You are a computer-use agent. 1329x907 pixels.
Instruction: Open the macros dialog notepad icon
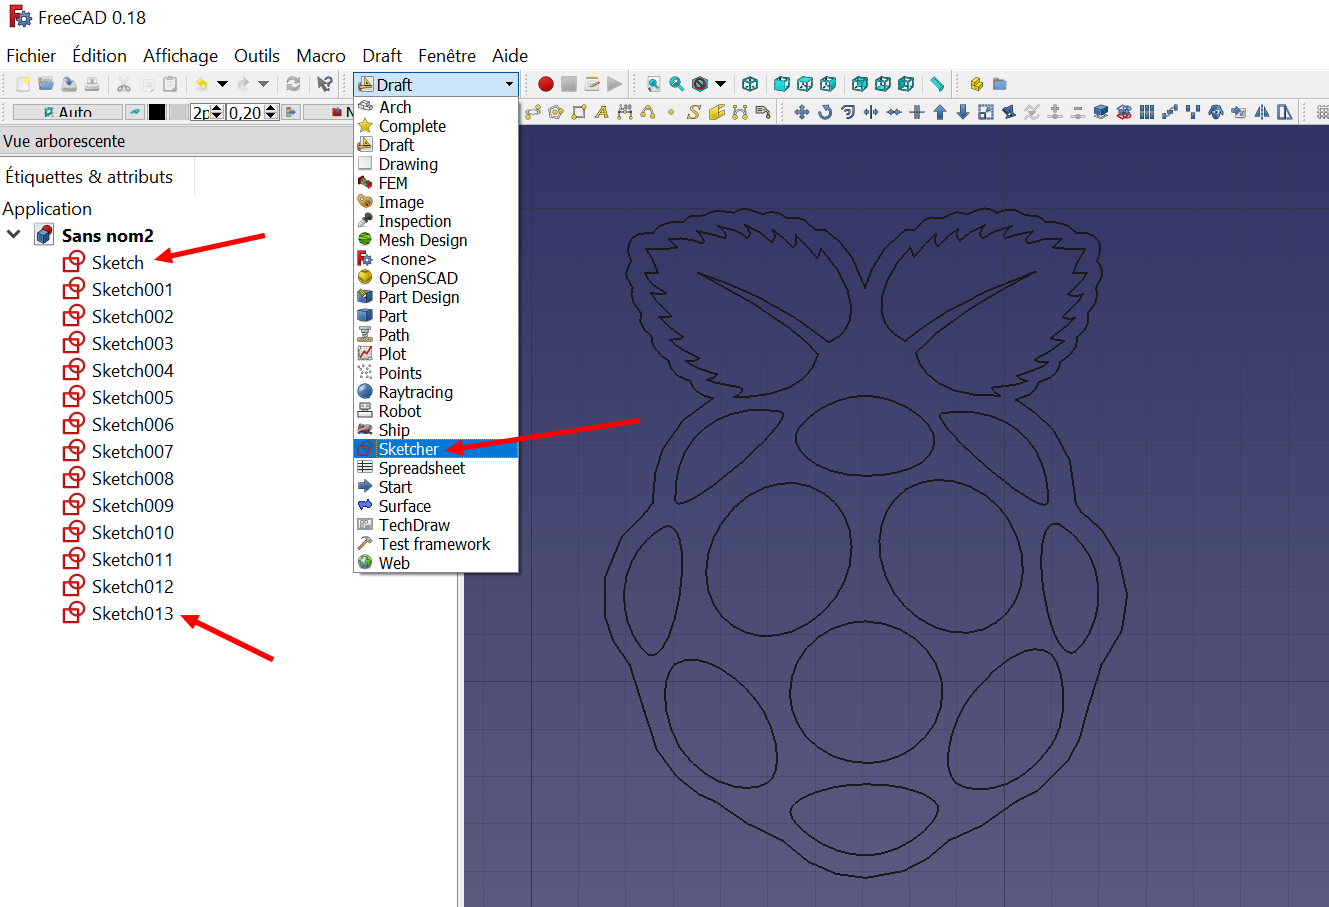592,84
